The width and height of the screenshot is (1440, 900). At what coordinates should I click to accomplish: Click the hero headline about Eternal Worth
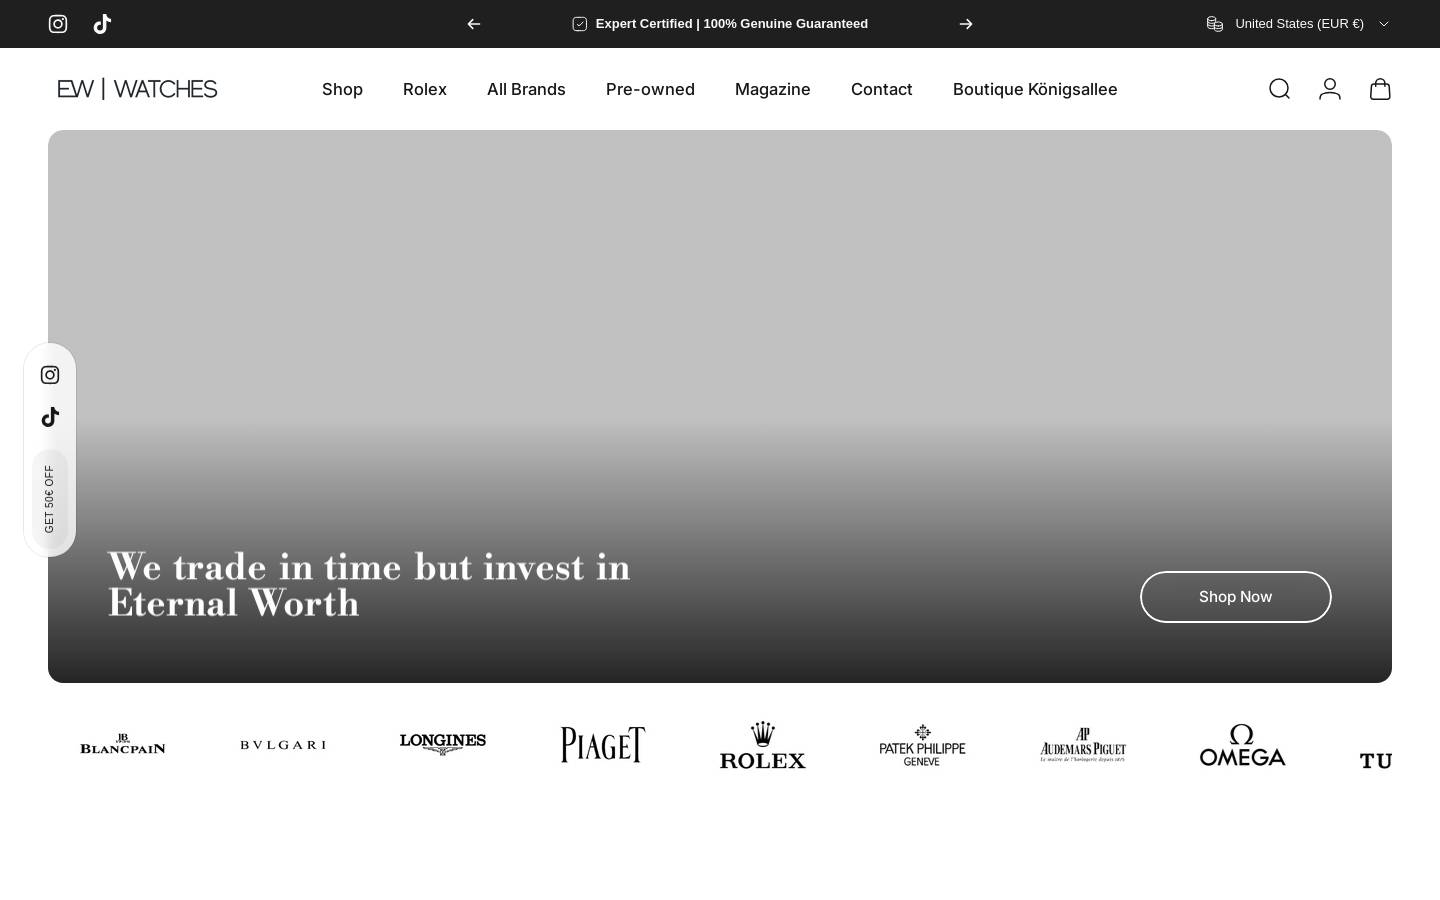369,585
